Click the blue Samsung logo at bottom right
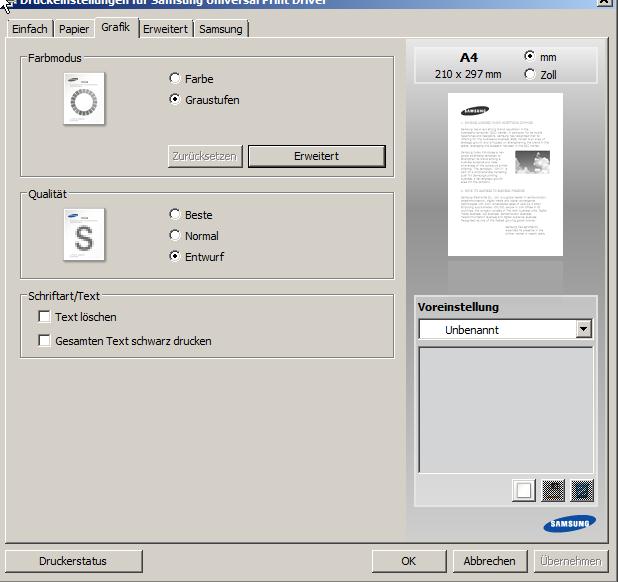Image resolution: width=618 pixels, height=582 pixels. tap(570, 524)
